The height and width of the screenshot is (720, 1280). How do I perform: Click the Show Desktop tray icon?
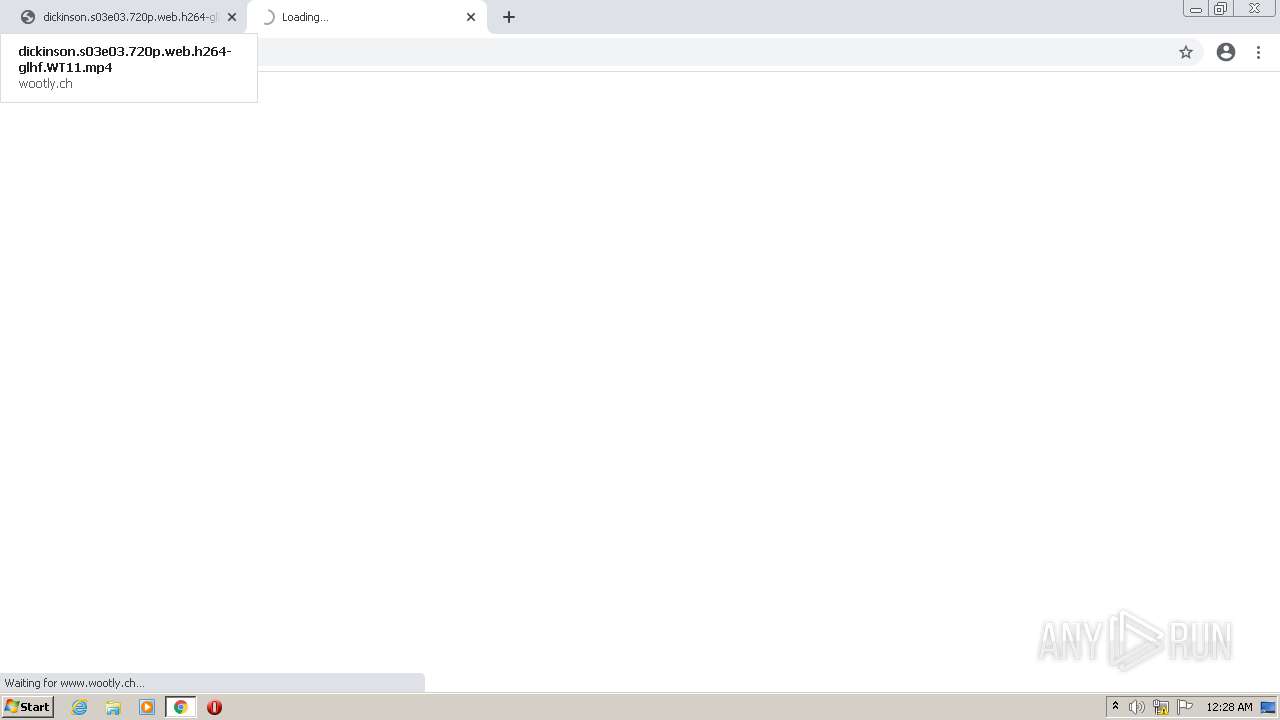[x=1268, y=707]
